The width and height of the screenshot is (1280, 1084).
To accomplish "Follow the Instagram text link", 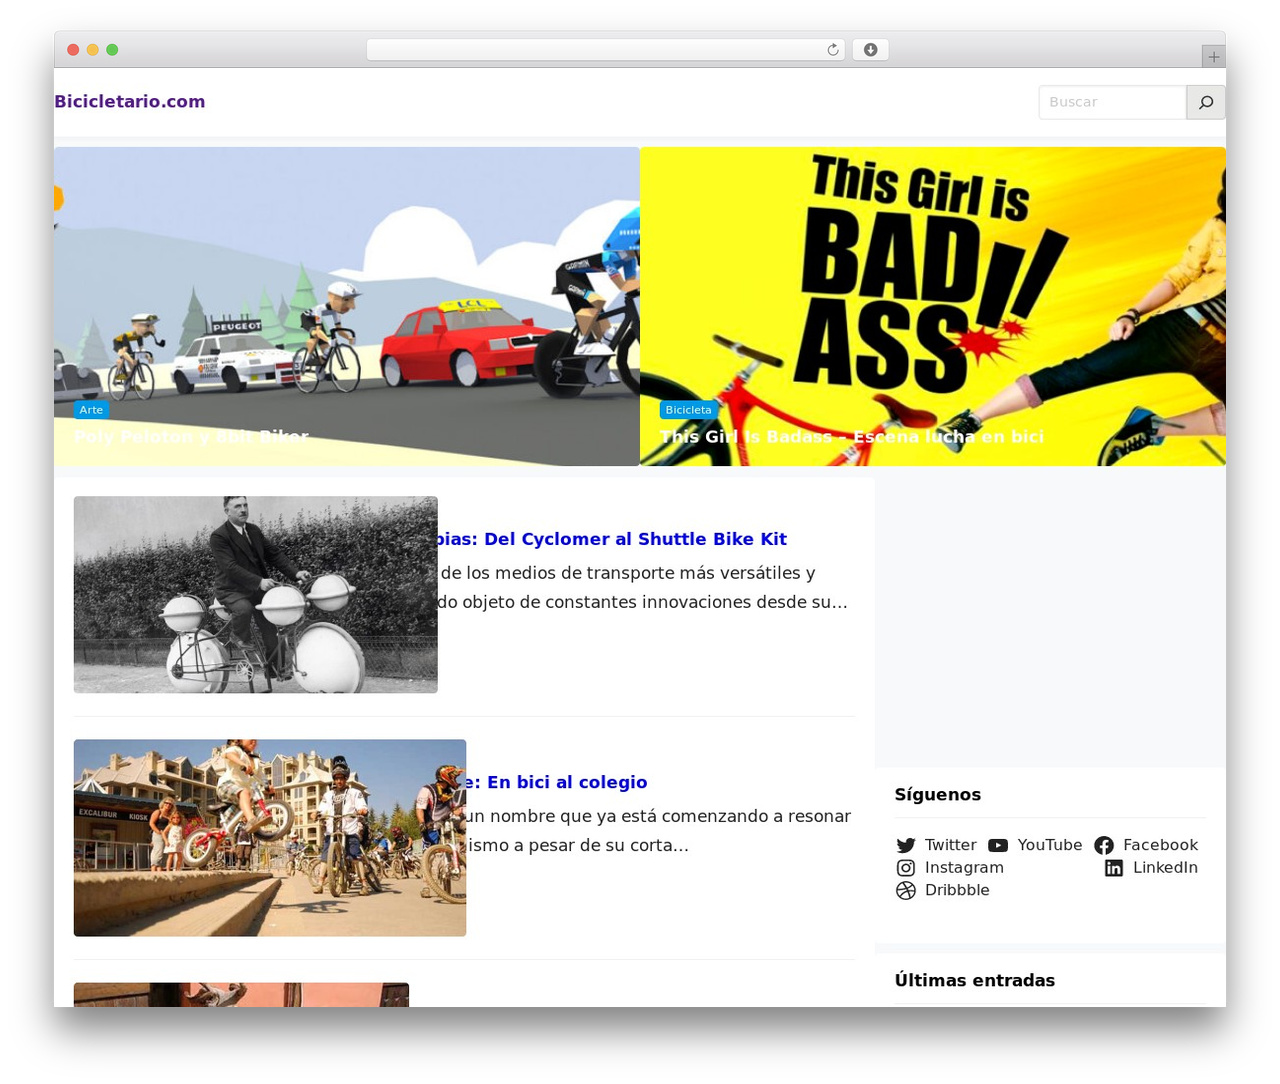I will 964,868.
